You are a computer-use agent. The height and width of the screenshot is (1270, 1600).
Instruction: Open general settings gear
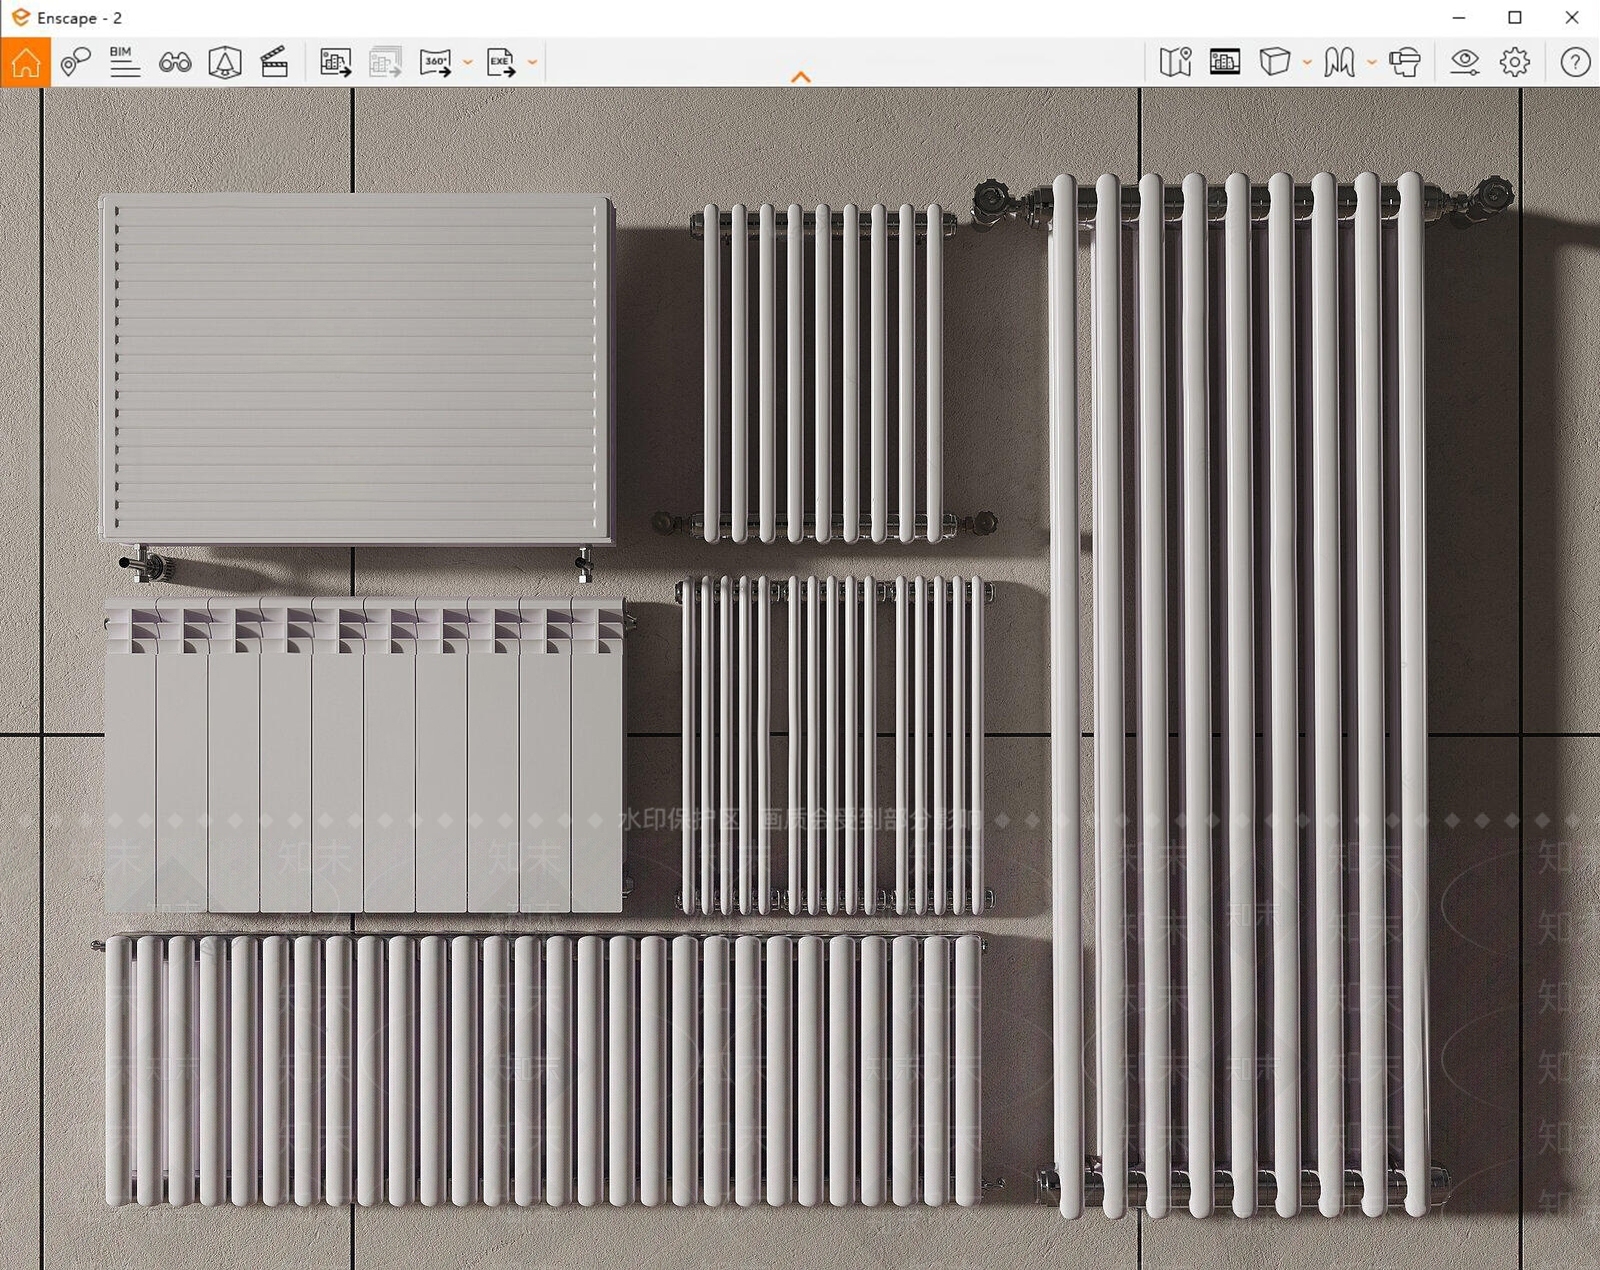point(1515,62)
